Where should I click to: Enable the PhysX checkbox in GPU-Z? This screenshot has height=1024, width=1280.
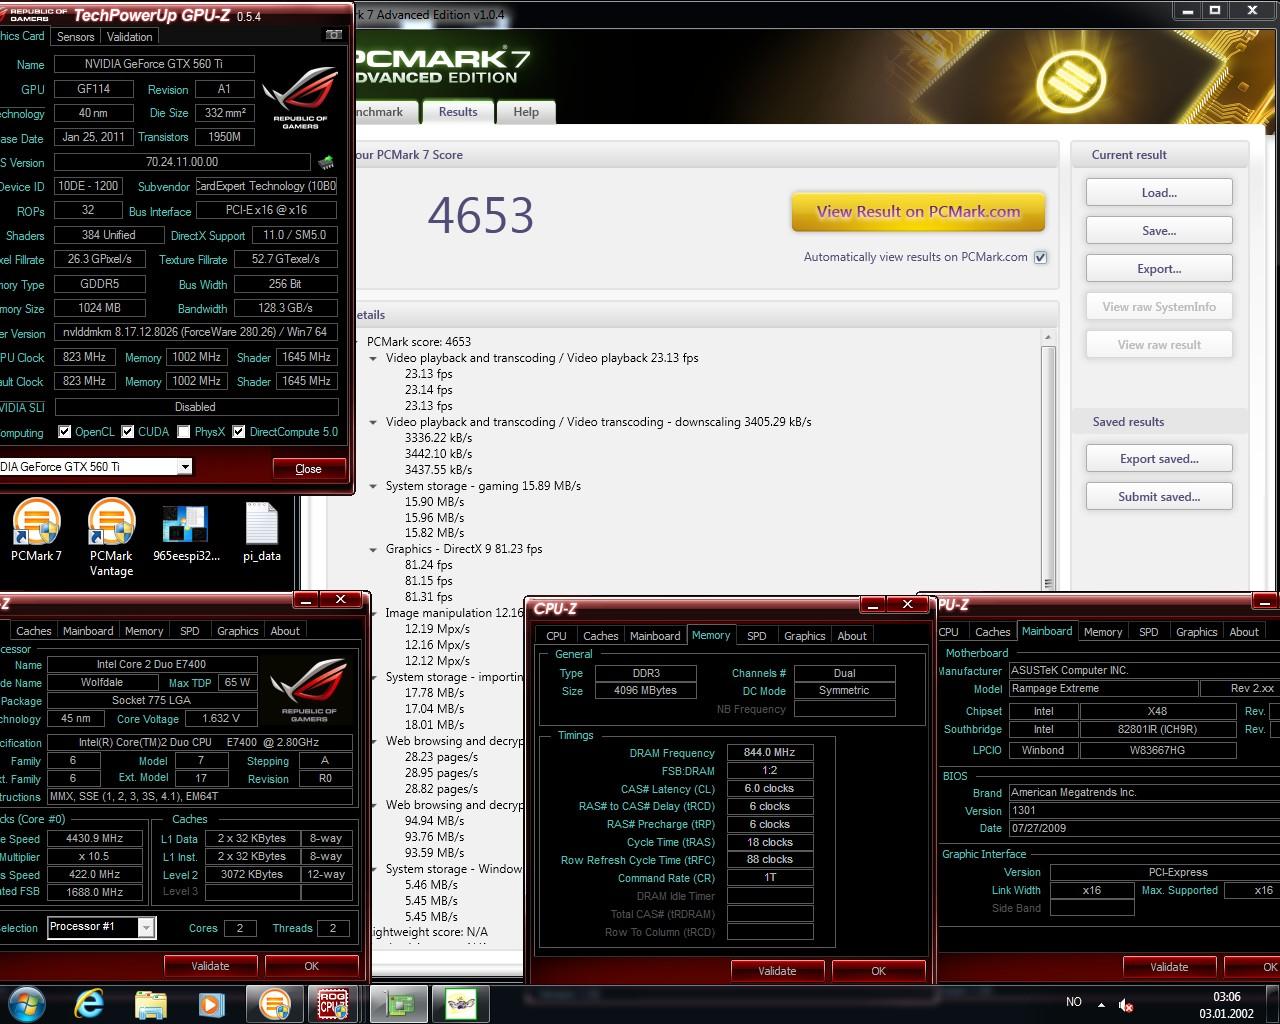(184, 432)
